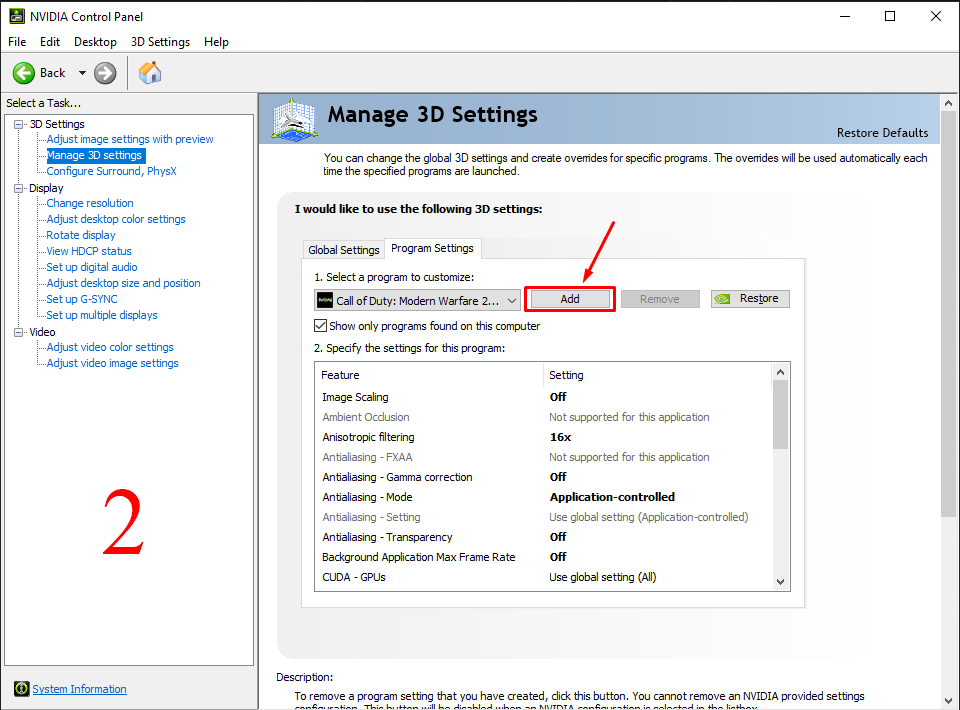
Task: Click the Setting column header
Action: [658, 375]
